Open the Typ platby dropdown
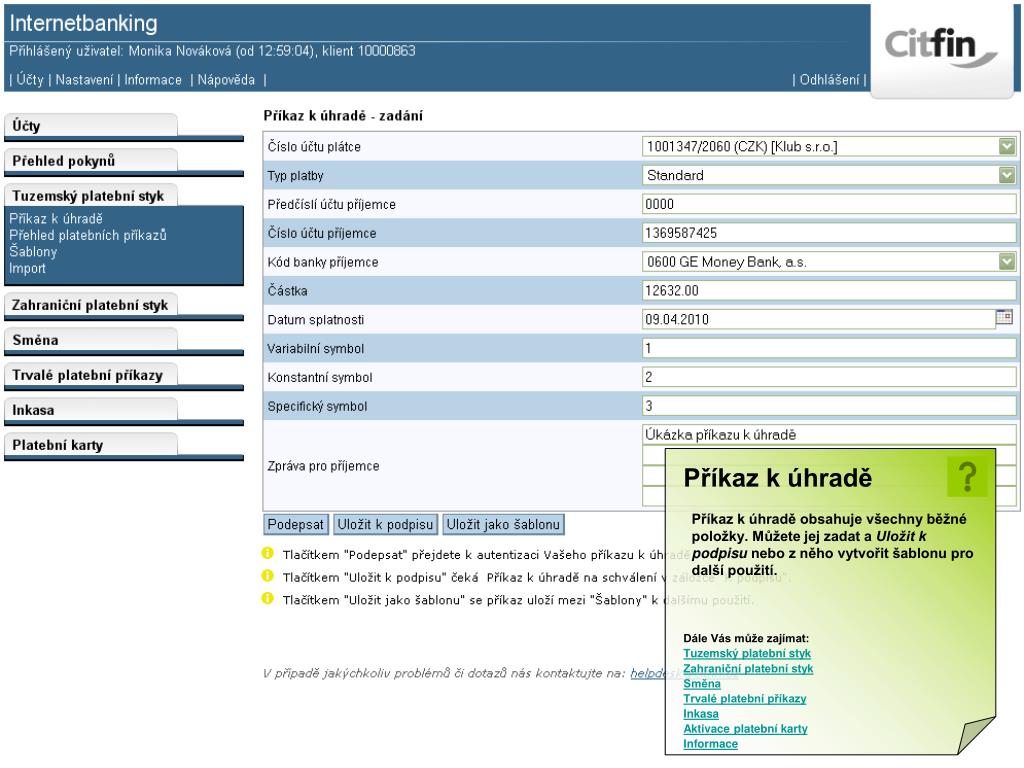 (1006, 175)
